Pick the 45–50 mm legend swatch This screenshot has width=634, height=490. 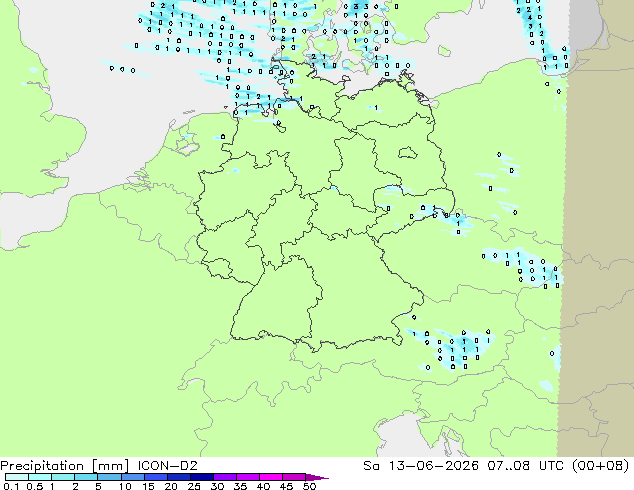tap(294, 477)
